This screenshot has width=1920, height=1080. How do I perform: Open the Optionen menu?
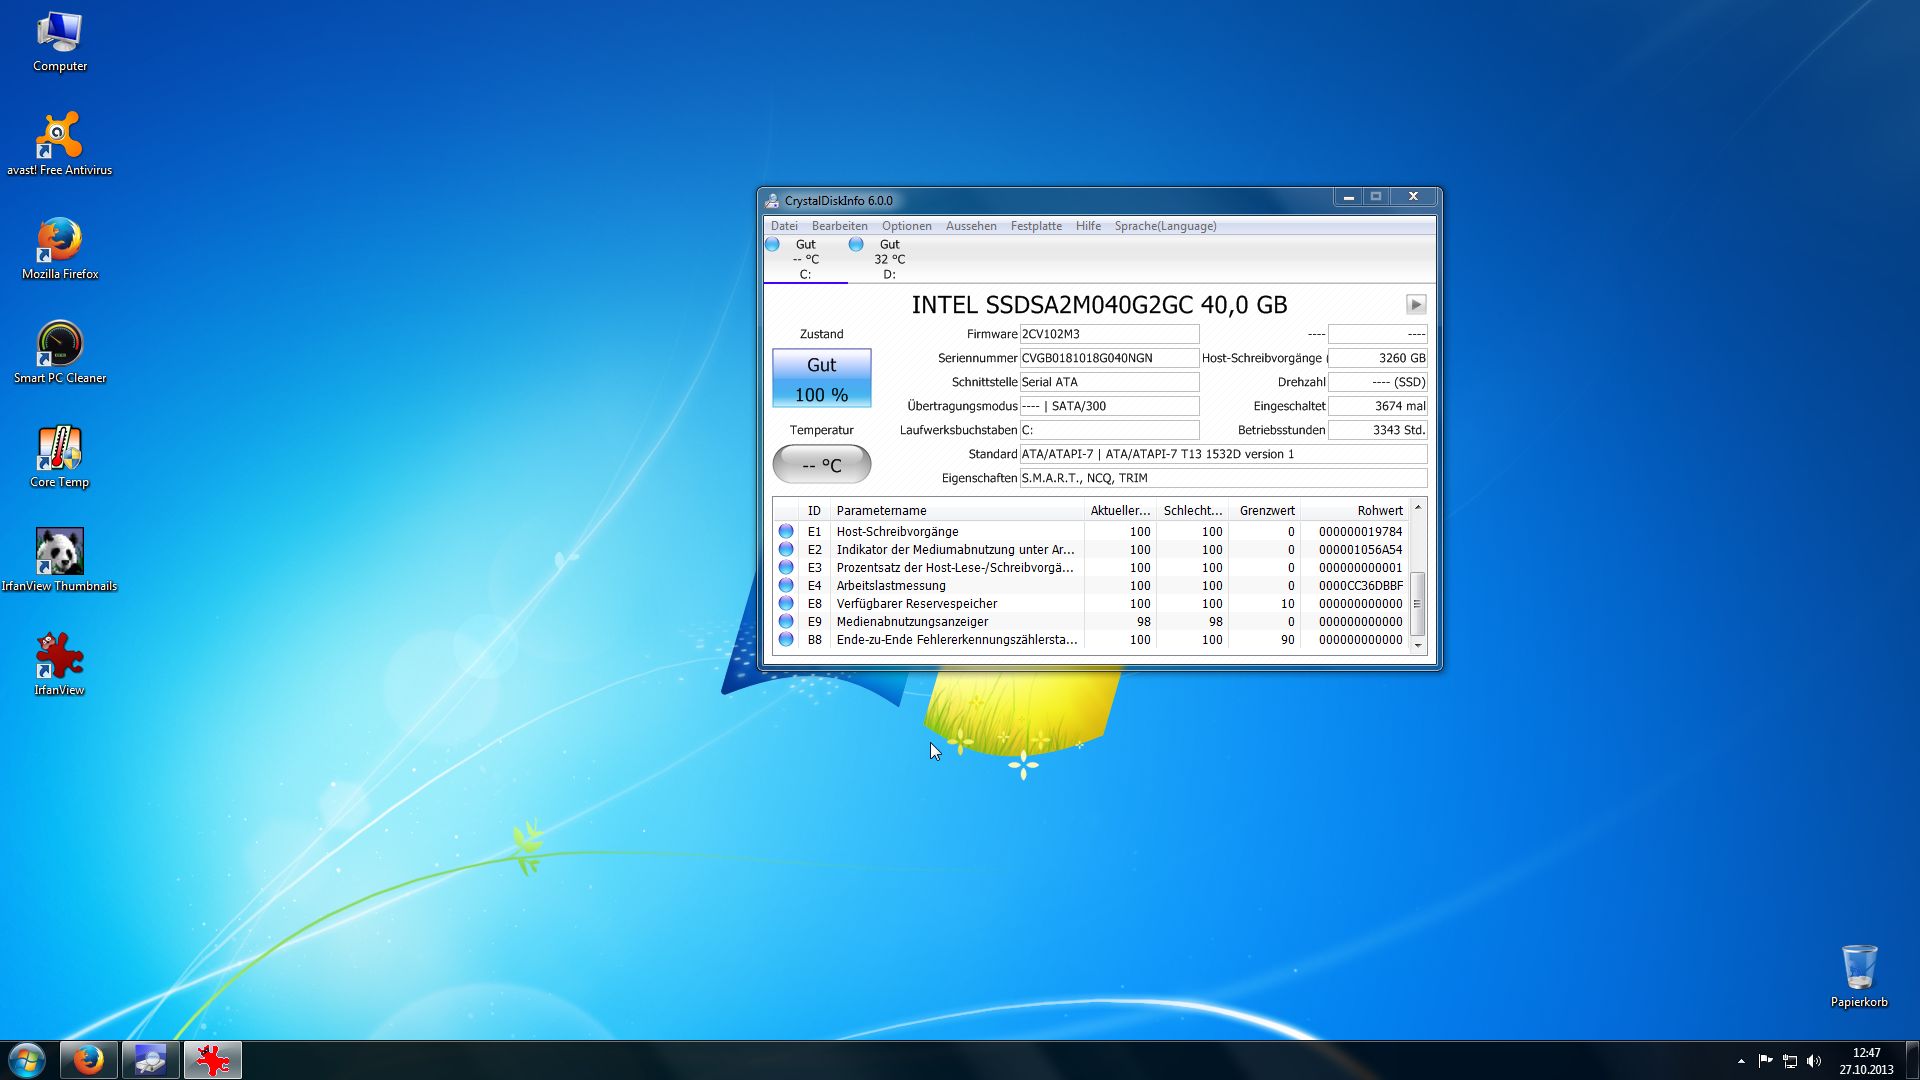907,226
